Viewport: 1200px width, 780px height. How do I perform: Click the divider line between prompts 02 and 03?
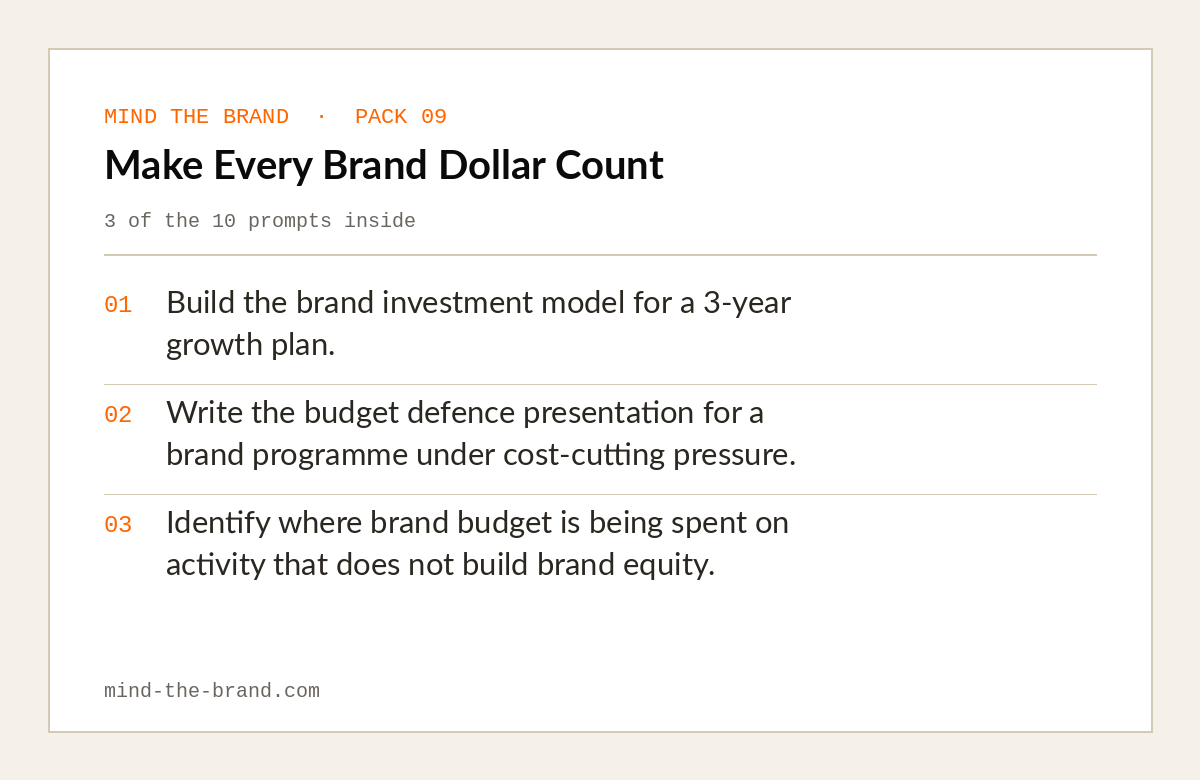[600, 494]
